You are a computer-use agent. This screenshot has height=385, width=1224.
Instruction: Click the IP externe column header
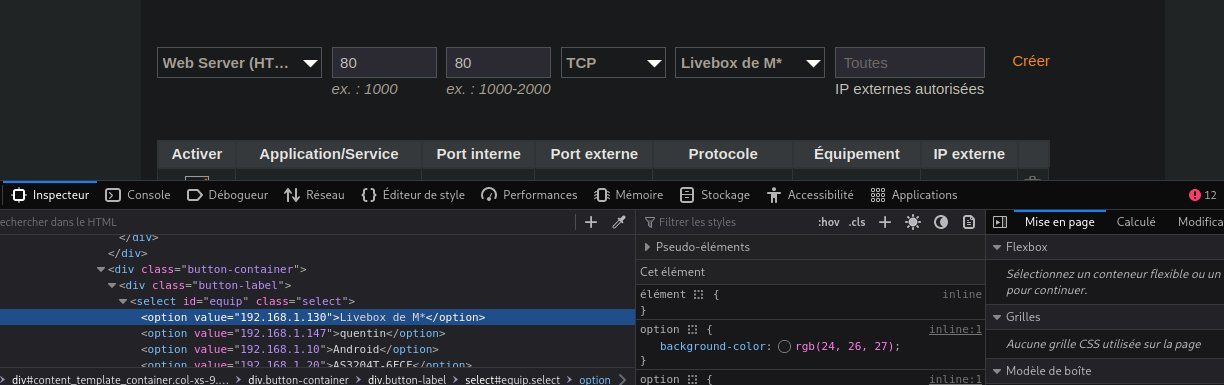pos(969,154)
